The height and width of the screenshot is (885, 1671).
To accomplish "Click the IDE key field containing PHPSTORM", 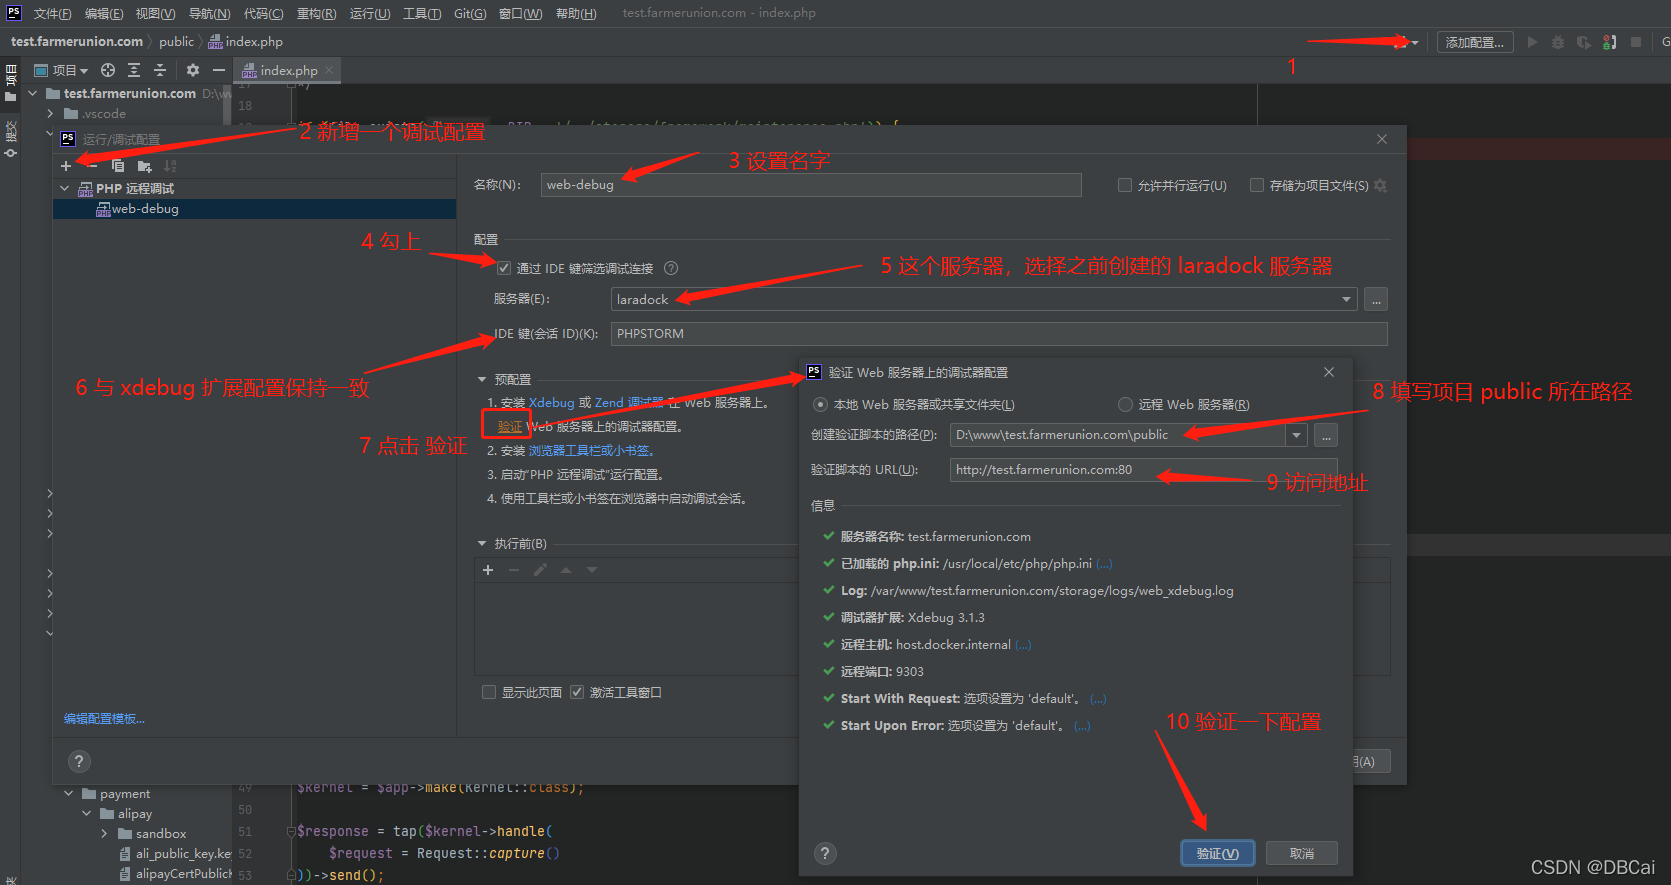I will (999, 334).
